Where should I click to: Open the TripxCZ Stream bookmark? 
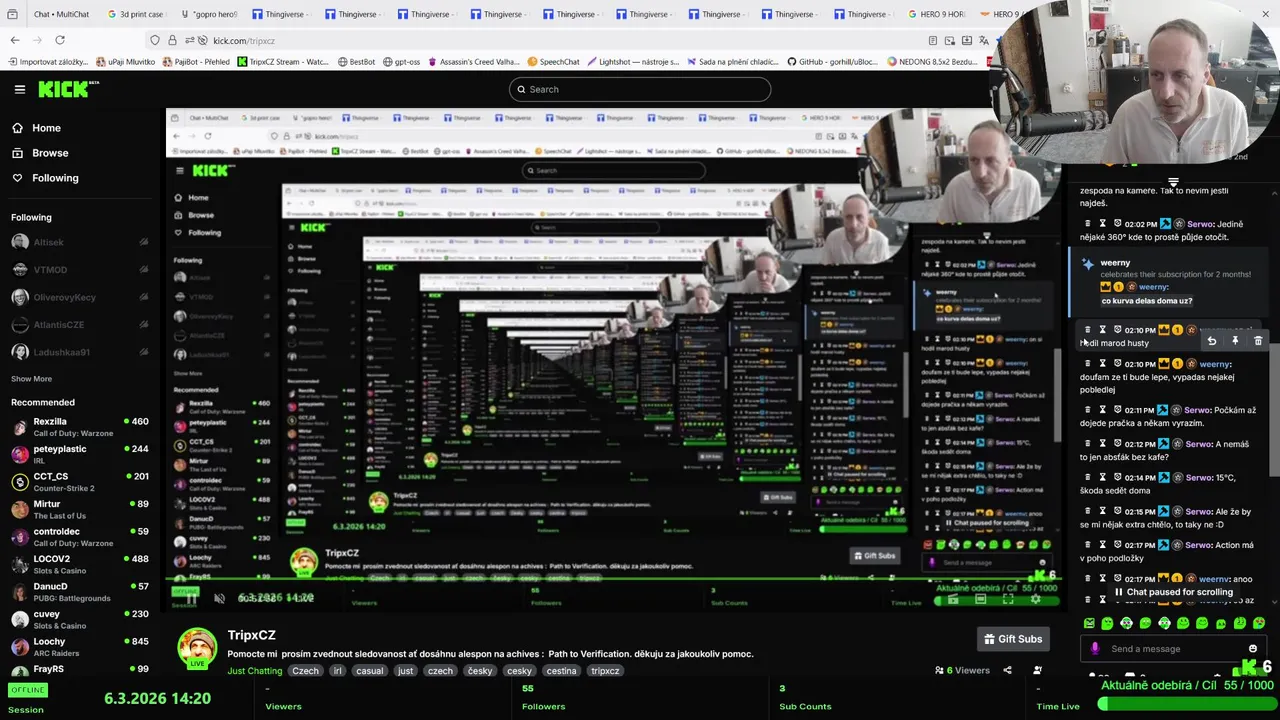click(282, 62)
